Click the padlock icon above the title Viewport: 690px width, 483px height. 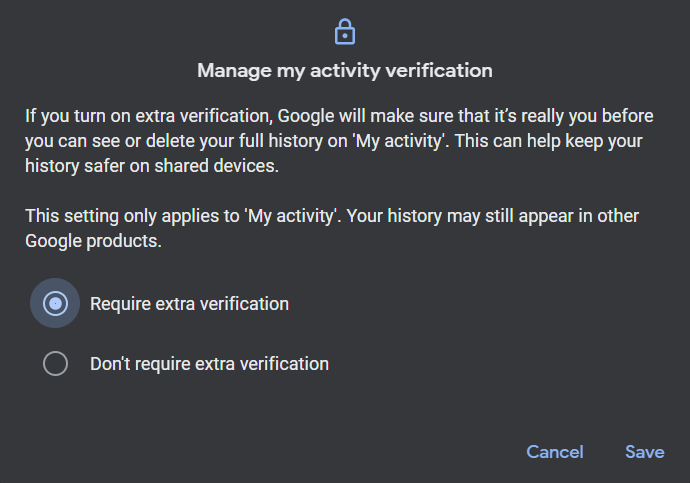(344, 33)
